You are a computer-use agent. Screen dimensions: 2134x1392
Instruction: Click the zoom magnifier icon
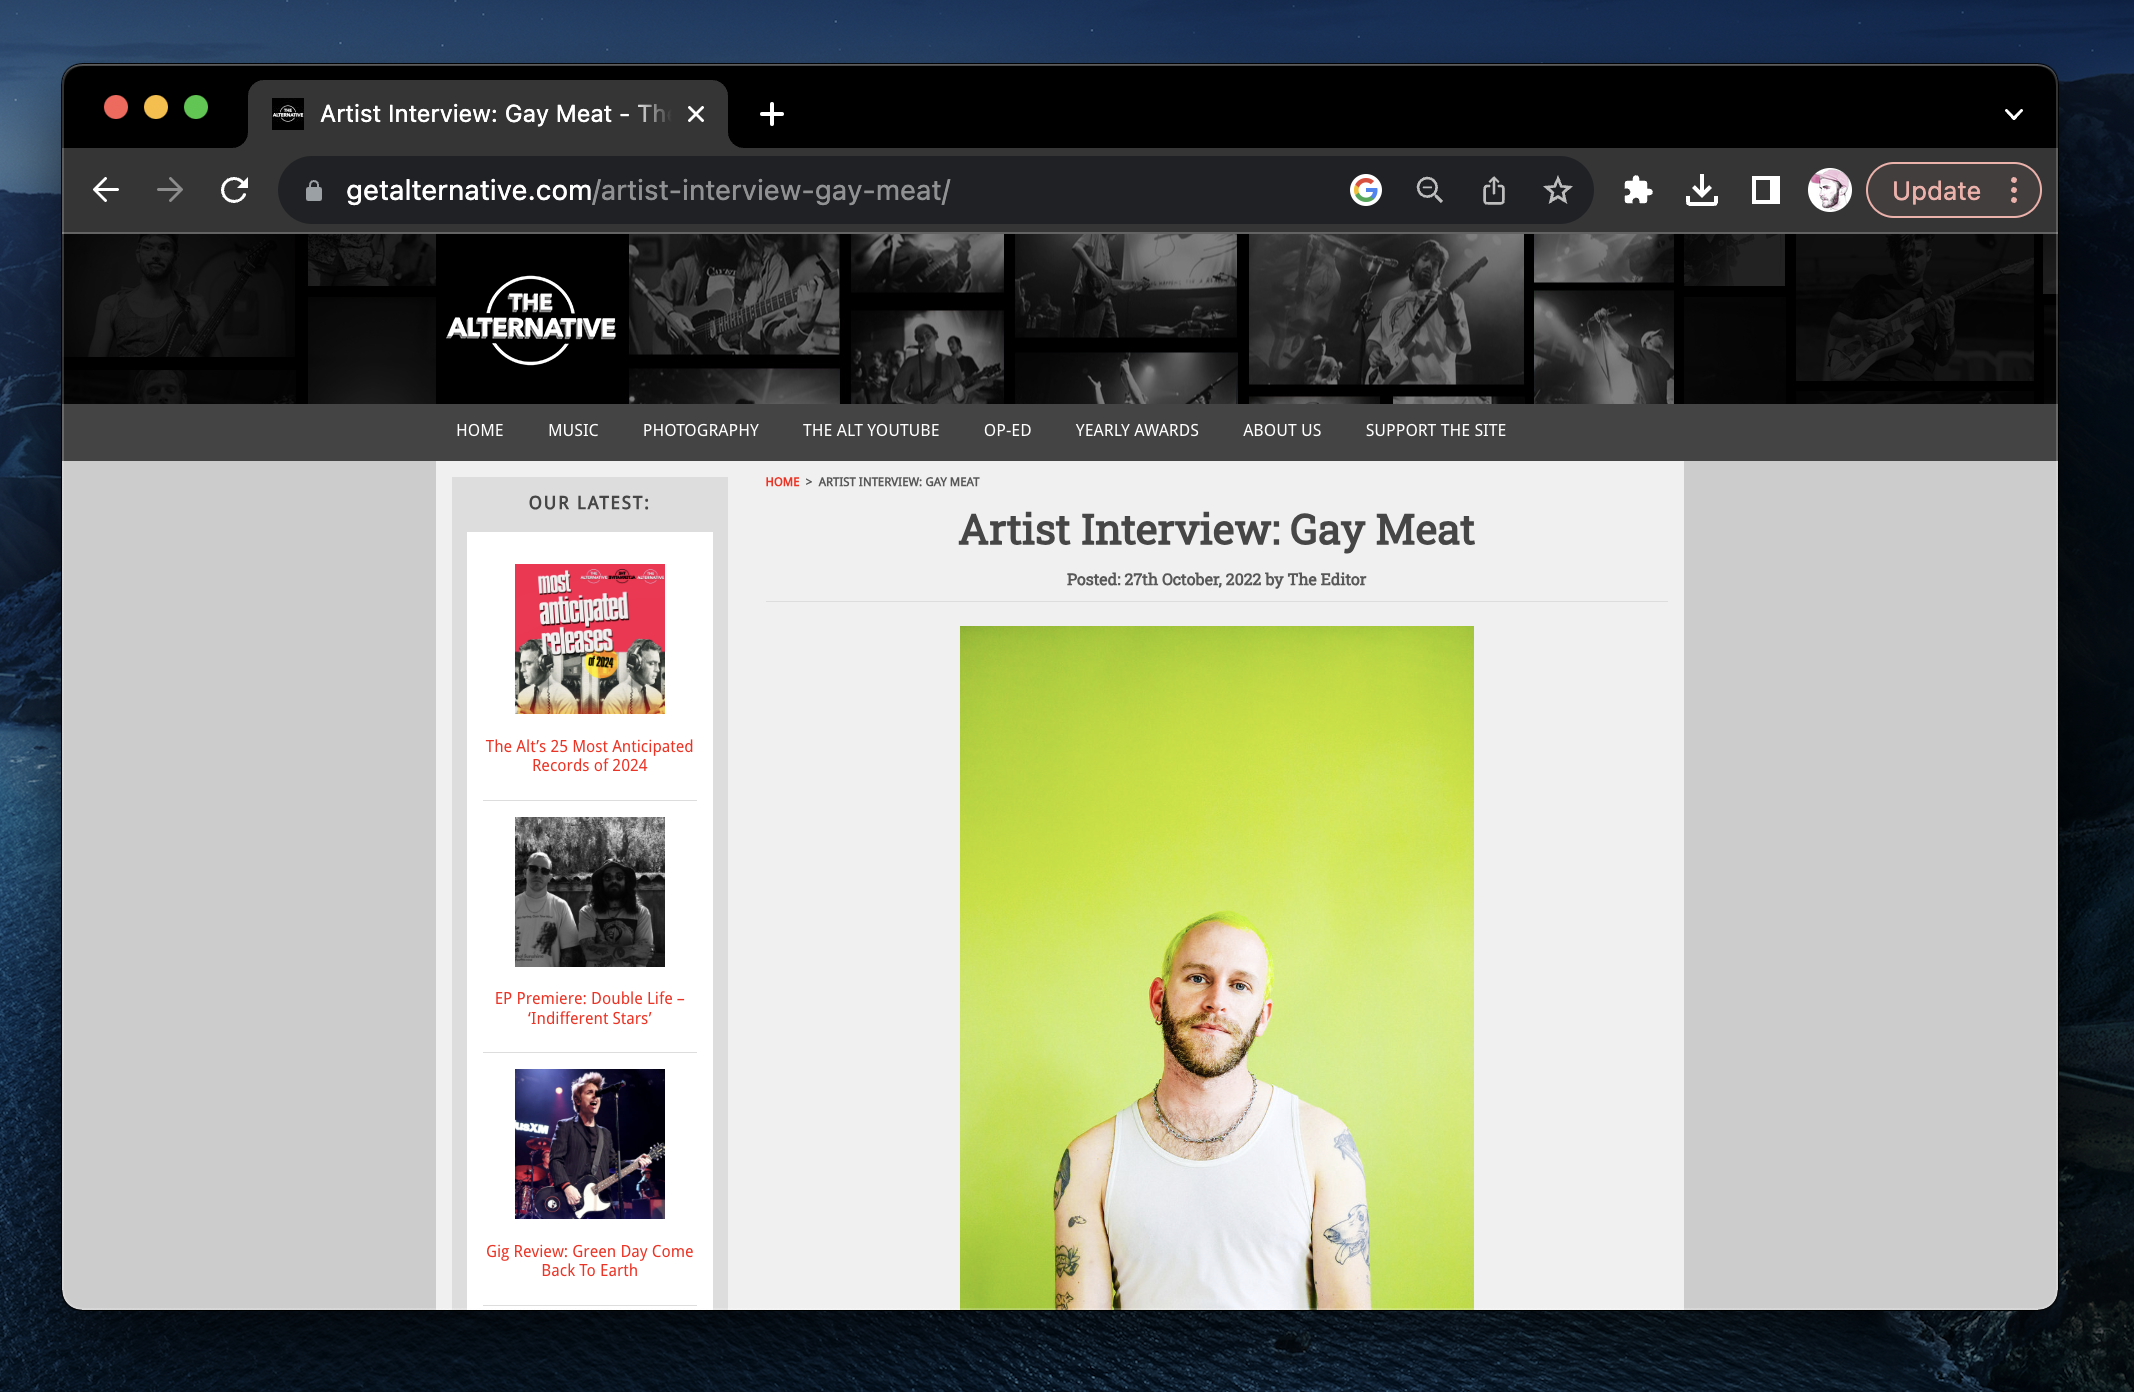1429,190
